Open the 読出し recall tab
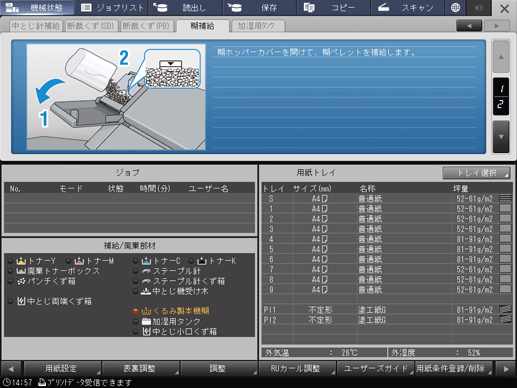Screen dimensions: 517x388 [x=185, y=7]
